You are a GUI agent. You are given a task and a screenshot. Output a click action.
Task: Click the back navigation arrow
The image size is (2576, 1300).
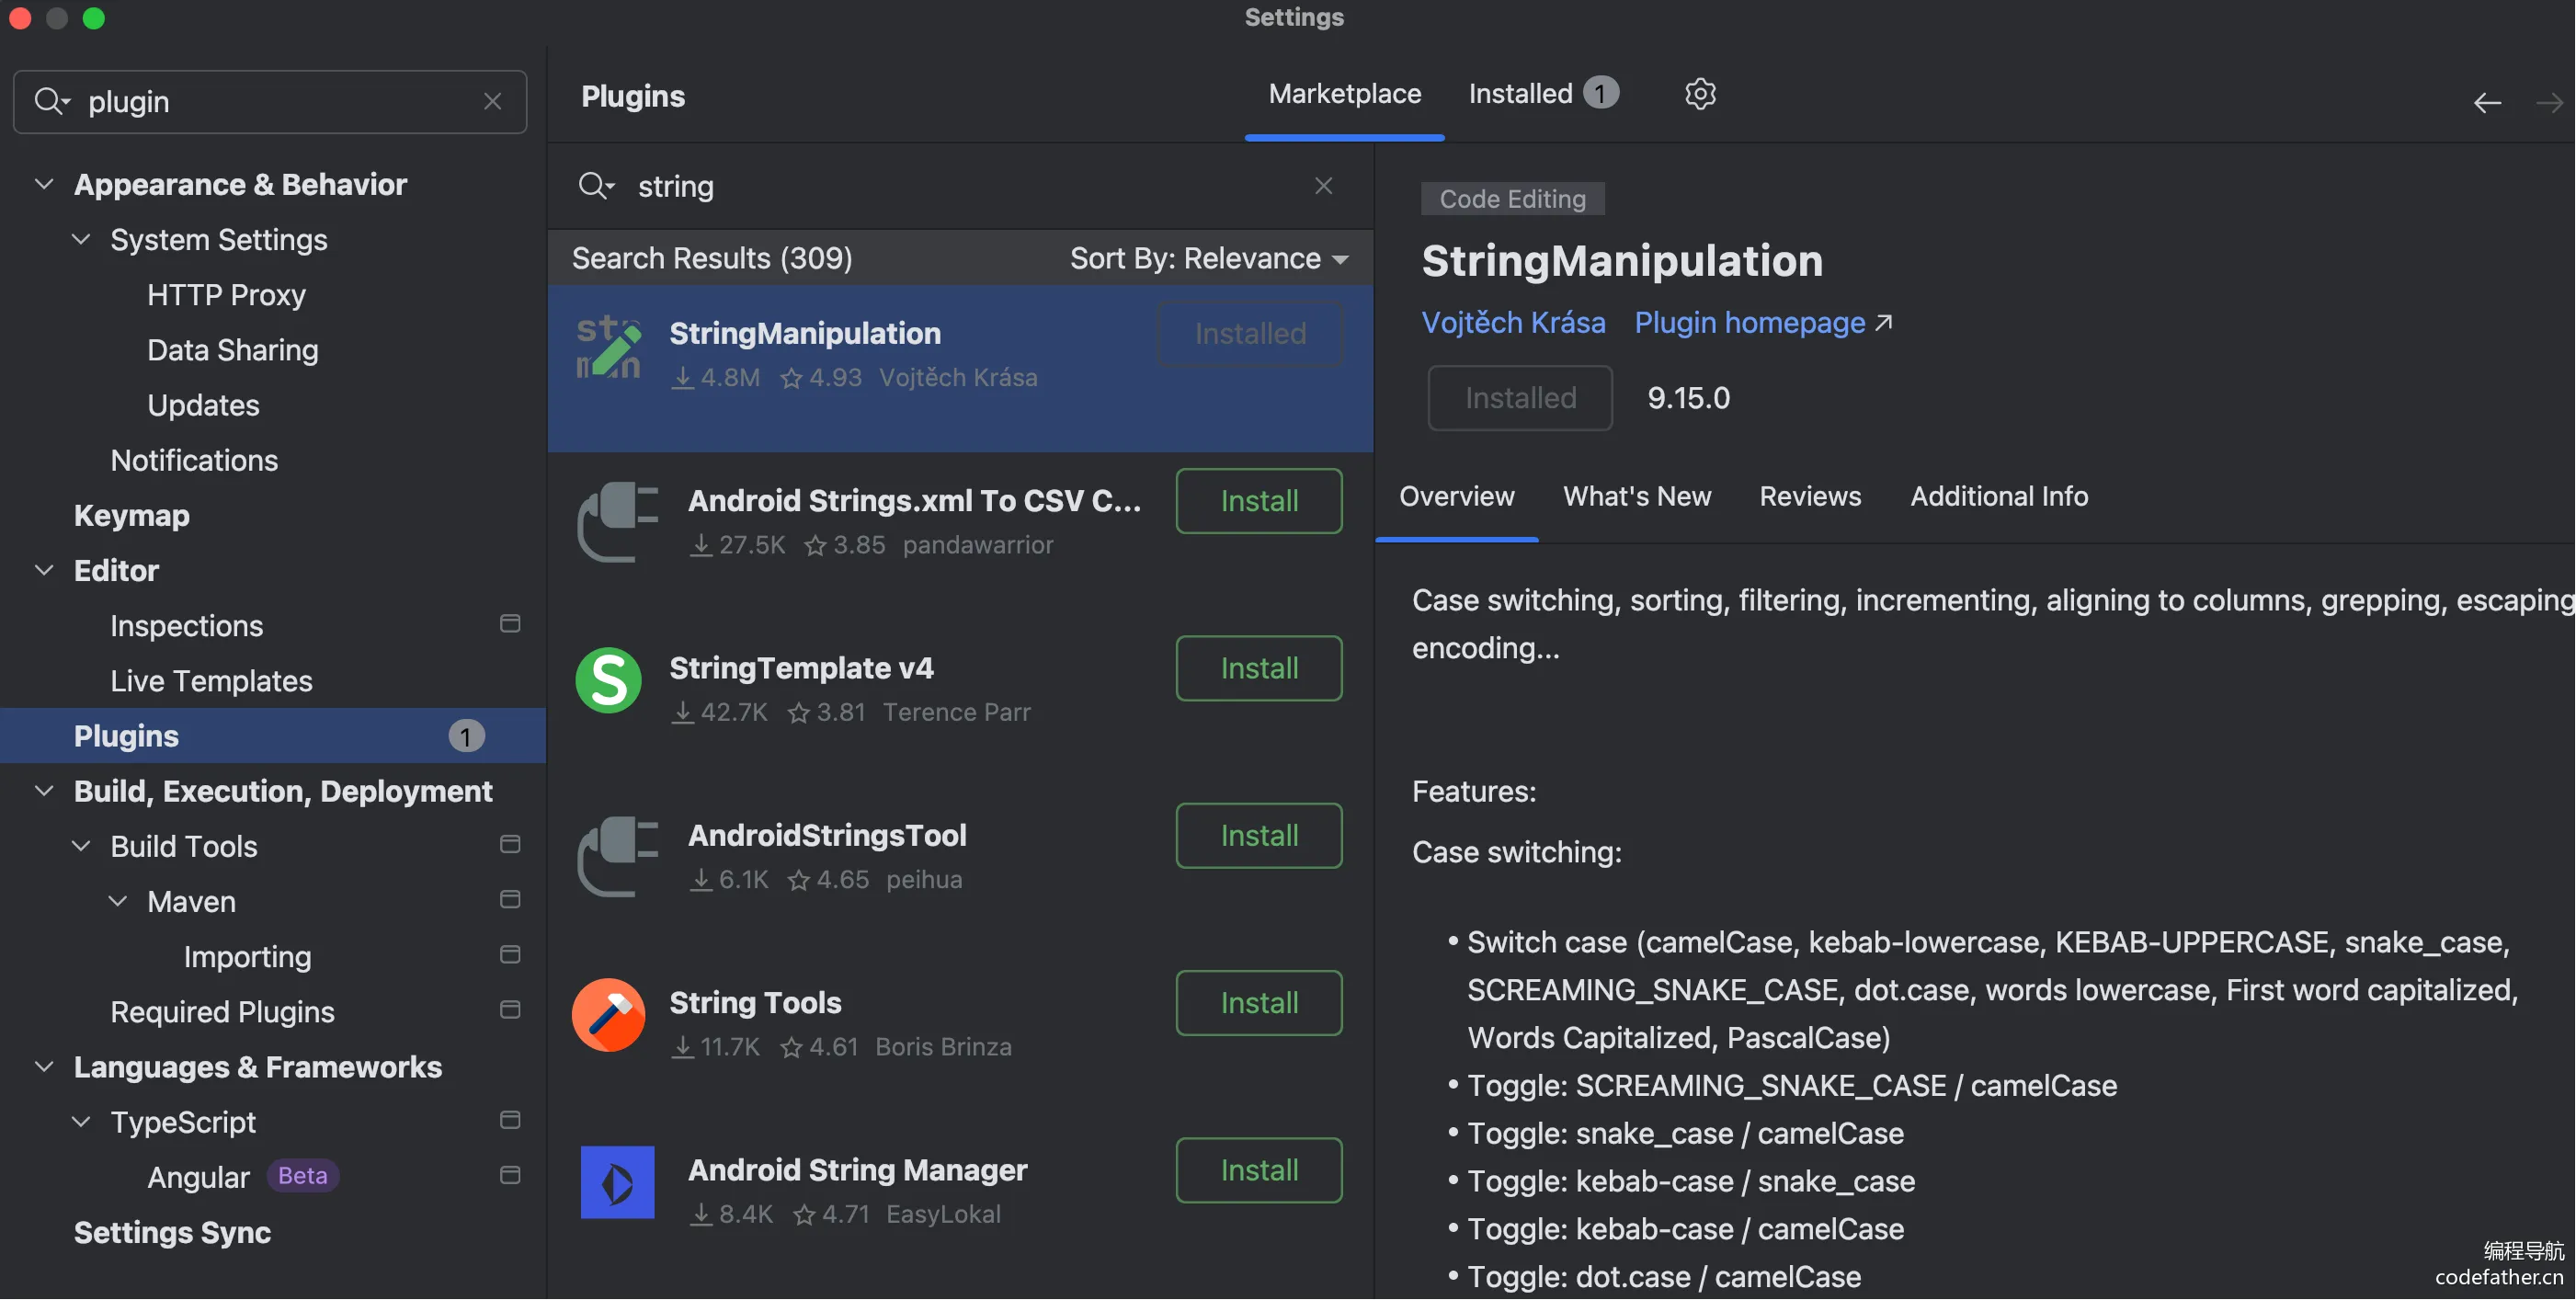(x=2487, y=102)
